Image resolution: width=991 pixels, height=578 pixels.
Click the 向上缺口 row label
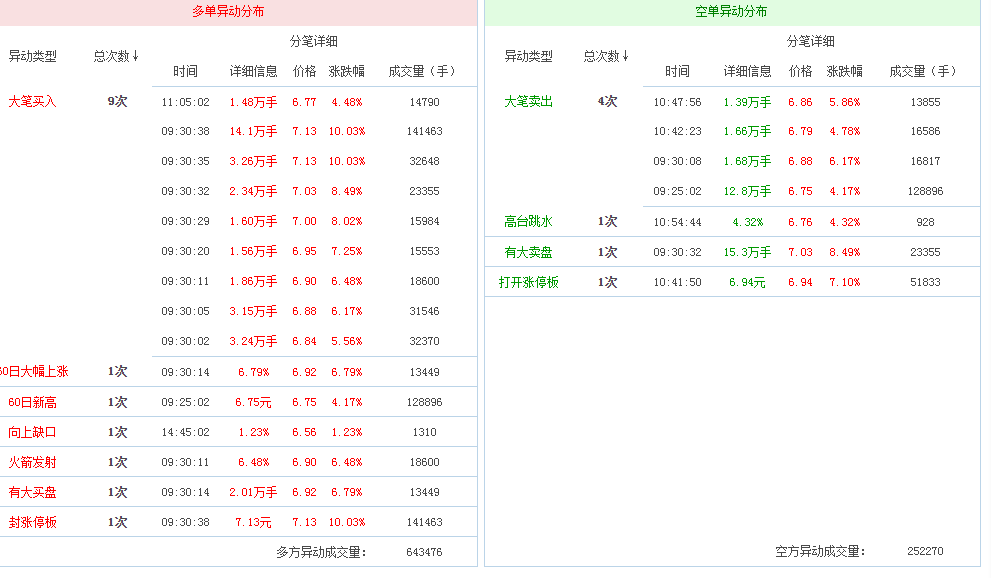tap(32, 432)
